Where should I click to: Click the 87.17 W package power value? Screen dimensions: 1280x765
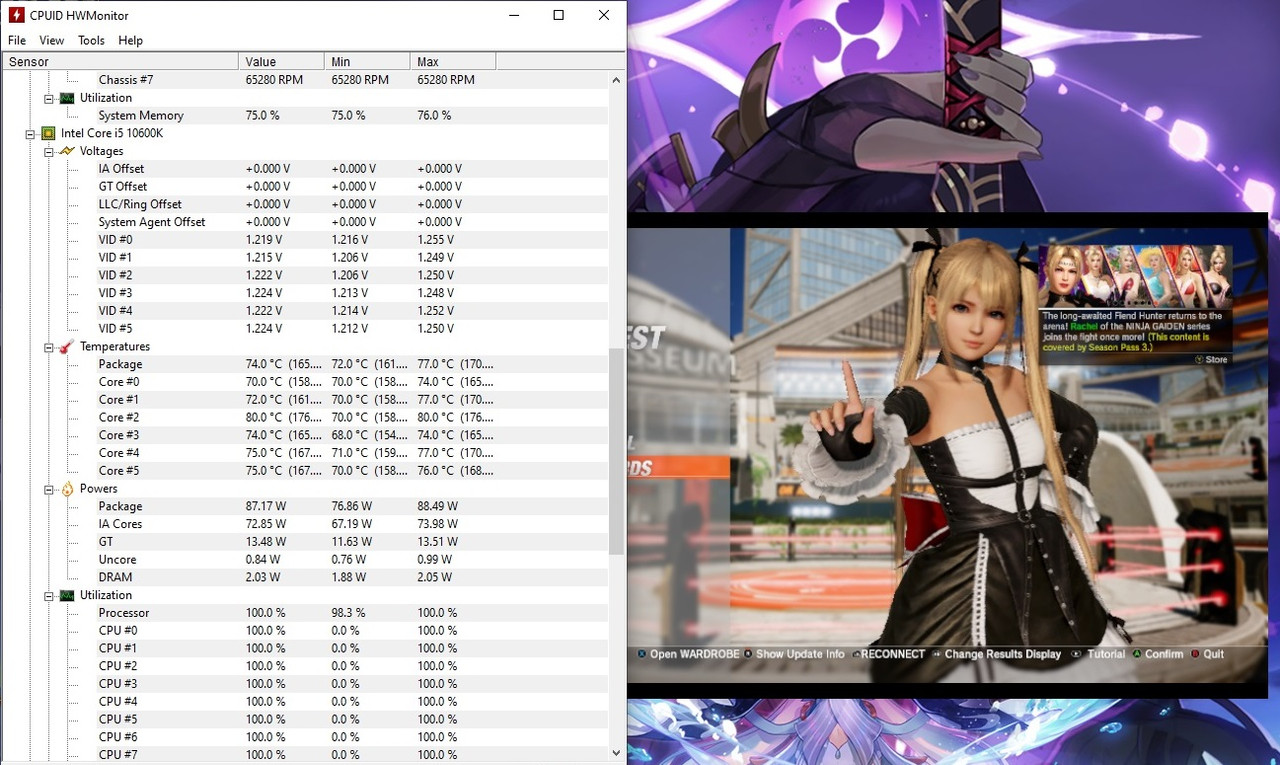click(266, 507)
